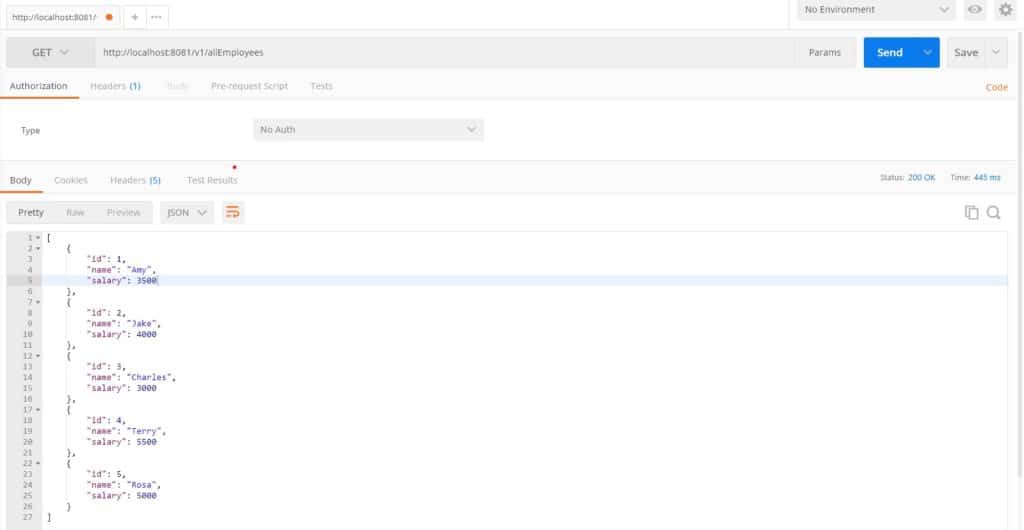The height and width of the screenshot is (530, 1024).
Task: Add a new tab with plus icon
Action: [136, 16]
